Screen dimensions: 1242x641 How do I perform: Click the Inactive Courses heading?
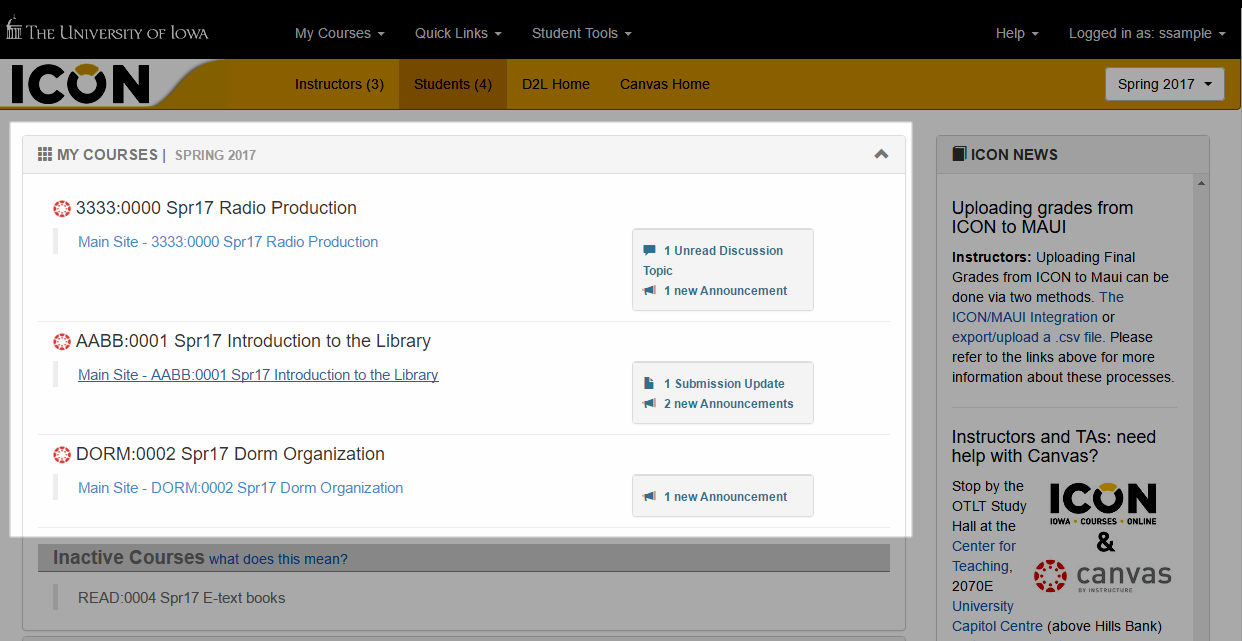click(x=128, y=558)
